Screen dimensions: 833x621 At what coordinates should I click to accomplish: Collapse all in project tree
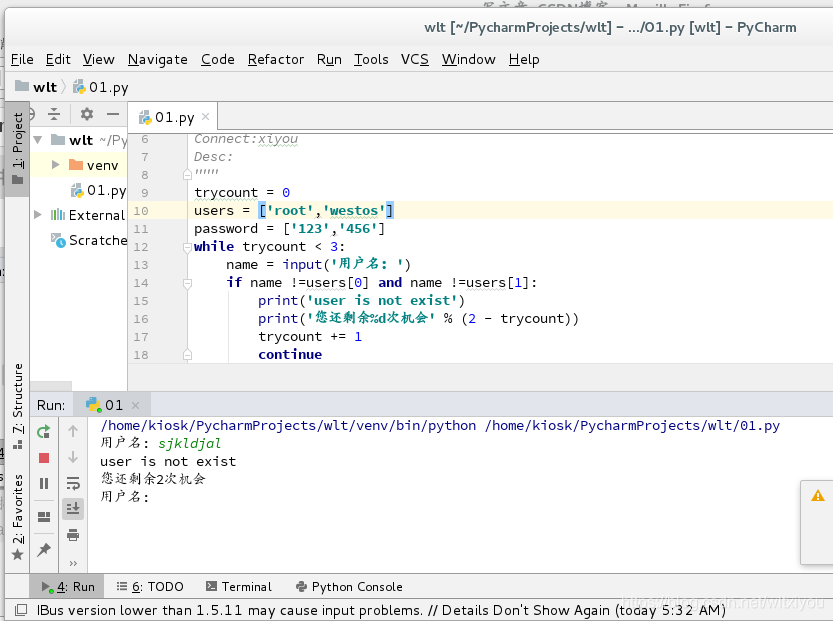tap(54, 114)
